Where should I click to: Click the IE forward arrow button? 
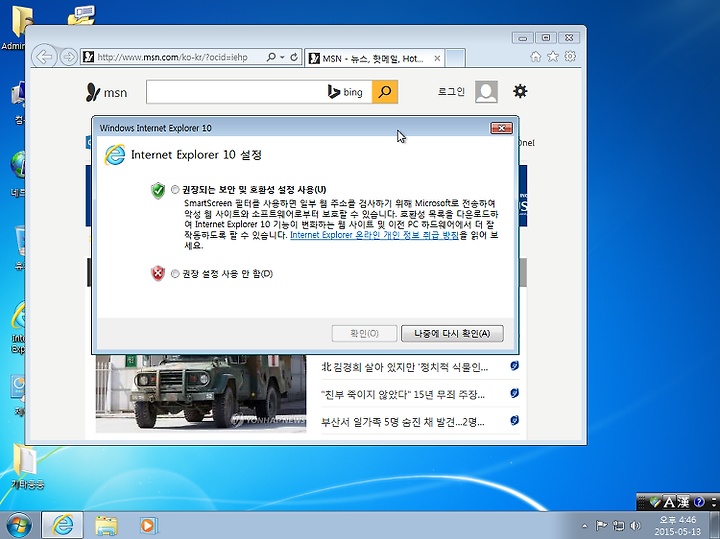click(x=69, y=57)
